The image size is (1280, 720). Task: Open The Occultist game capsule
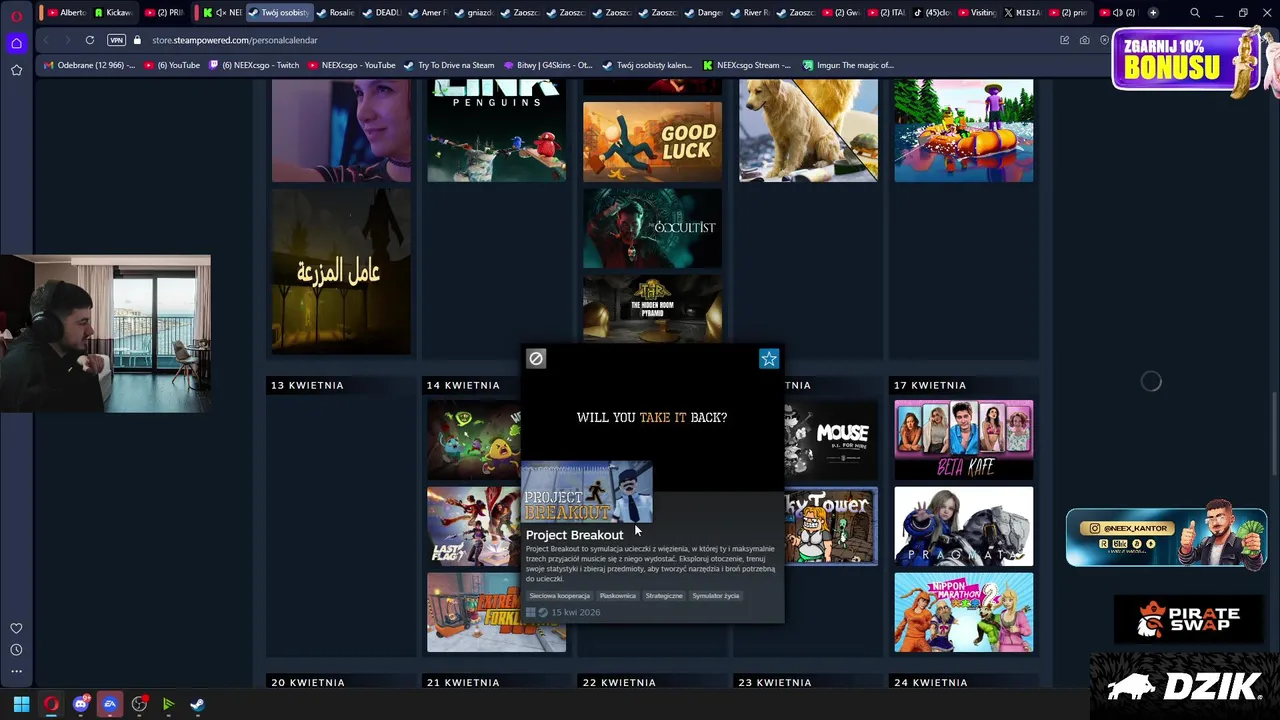tap(652, 228)
